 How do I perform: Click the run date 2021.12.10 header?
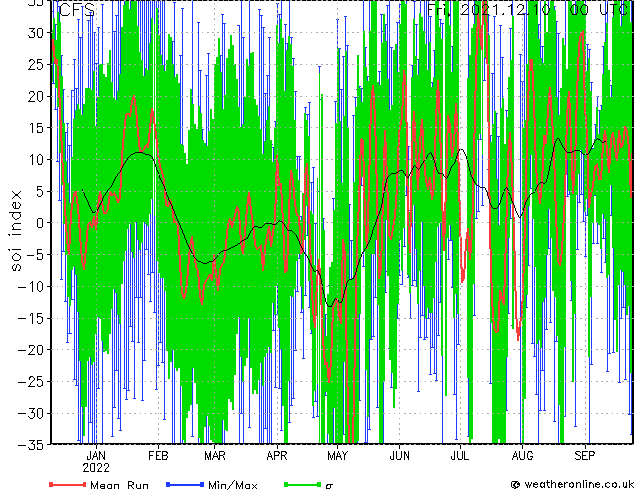click(x=506, y=10)
